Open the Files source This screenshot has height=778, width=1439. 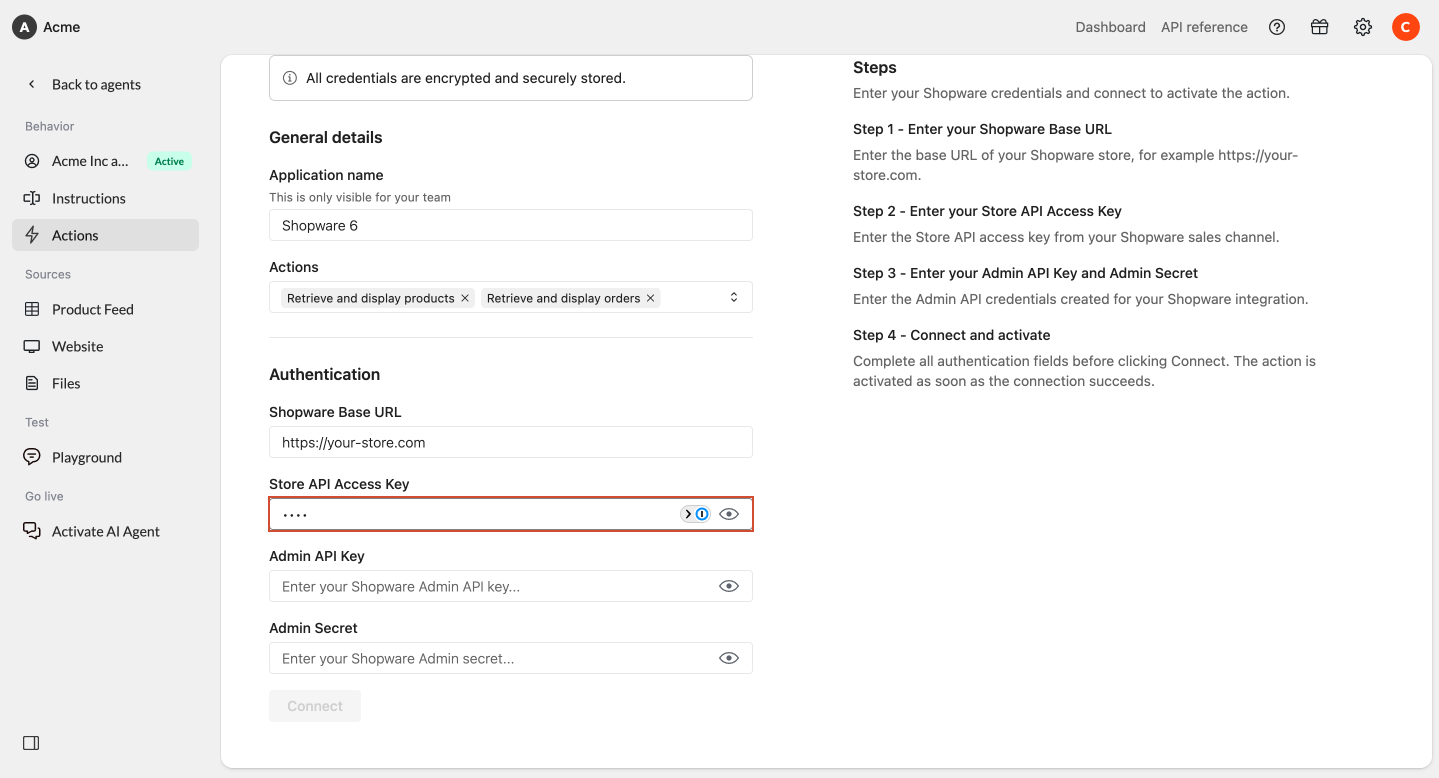[x=106, y=383]
